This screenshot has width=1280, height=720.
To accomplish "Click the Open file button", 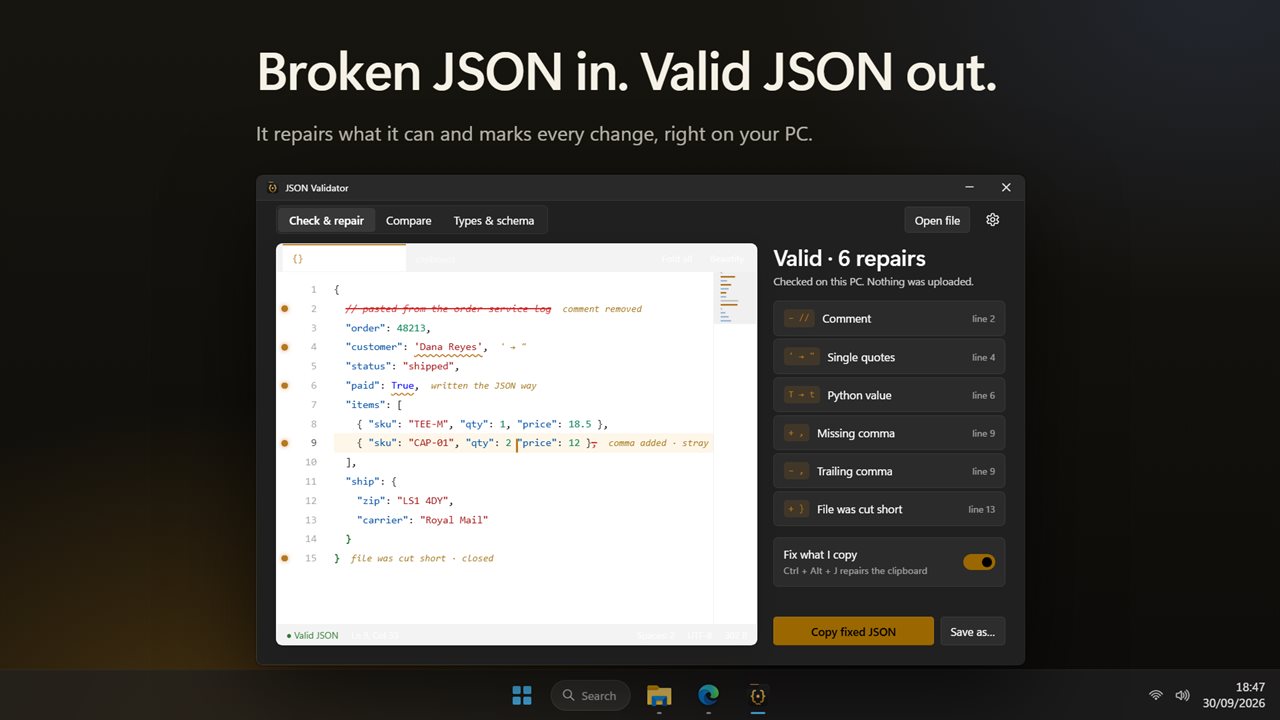I will point(937,220).
